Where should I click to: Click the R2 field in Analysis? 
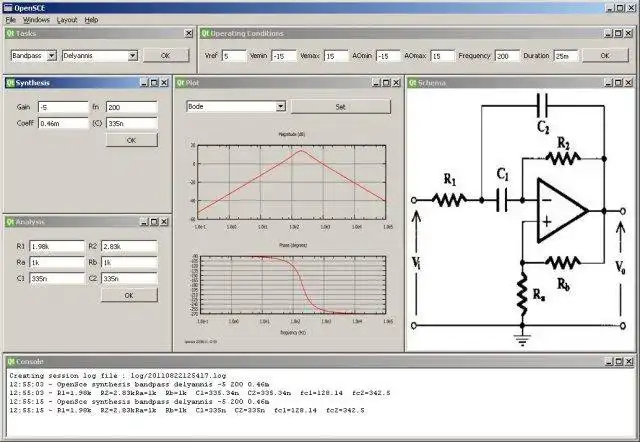click(x=129, y=247)
